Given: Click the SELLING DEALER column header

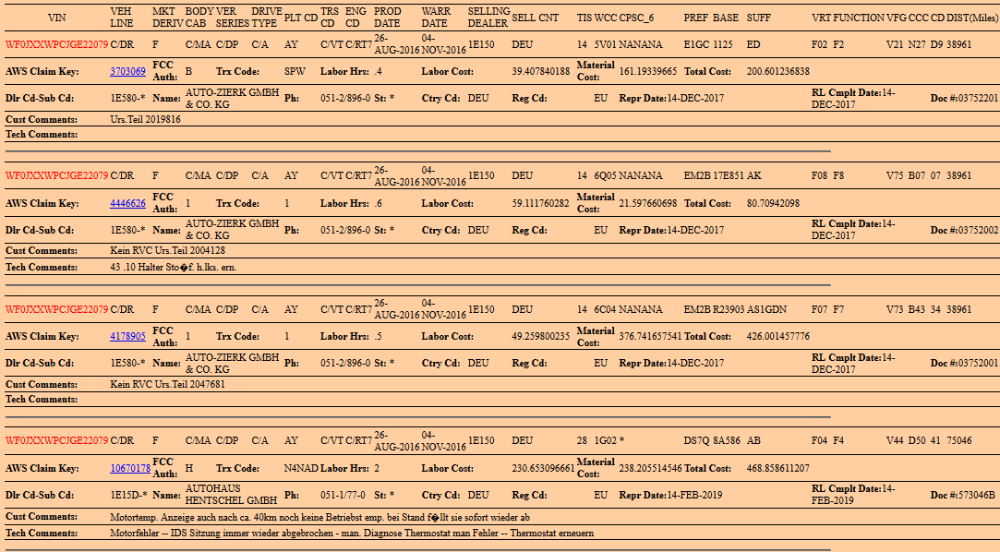Looking at the screenshot, I should (488, 18).
